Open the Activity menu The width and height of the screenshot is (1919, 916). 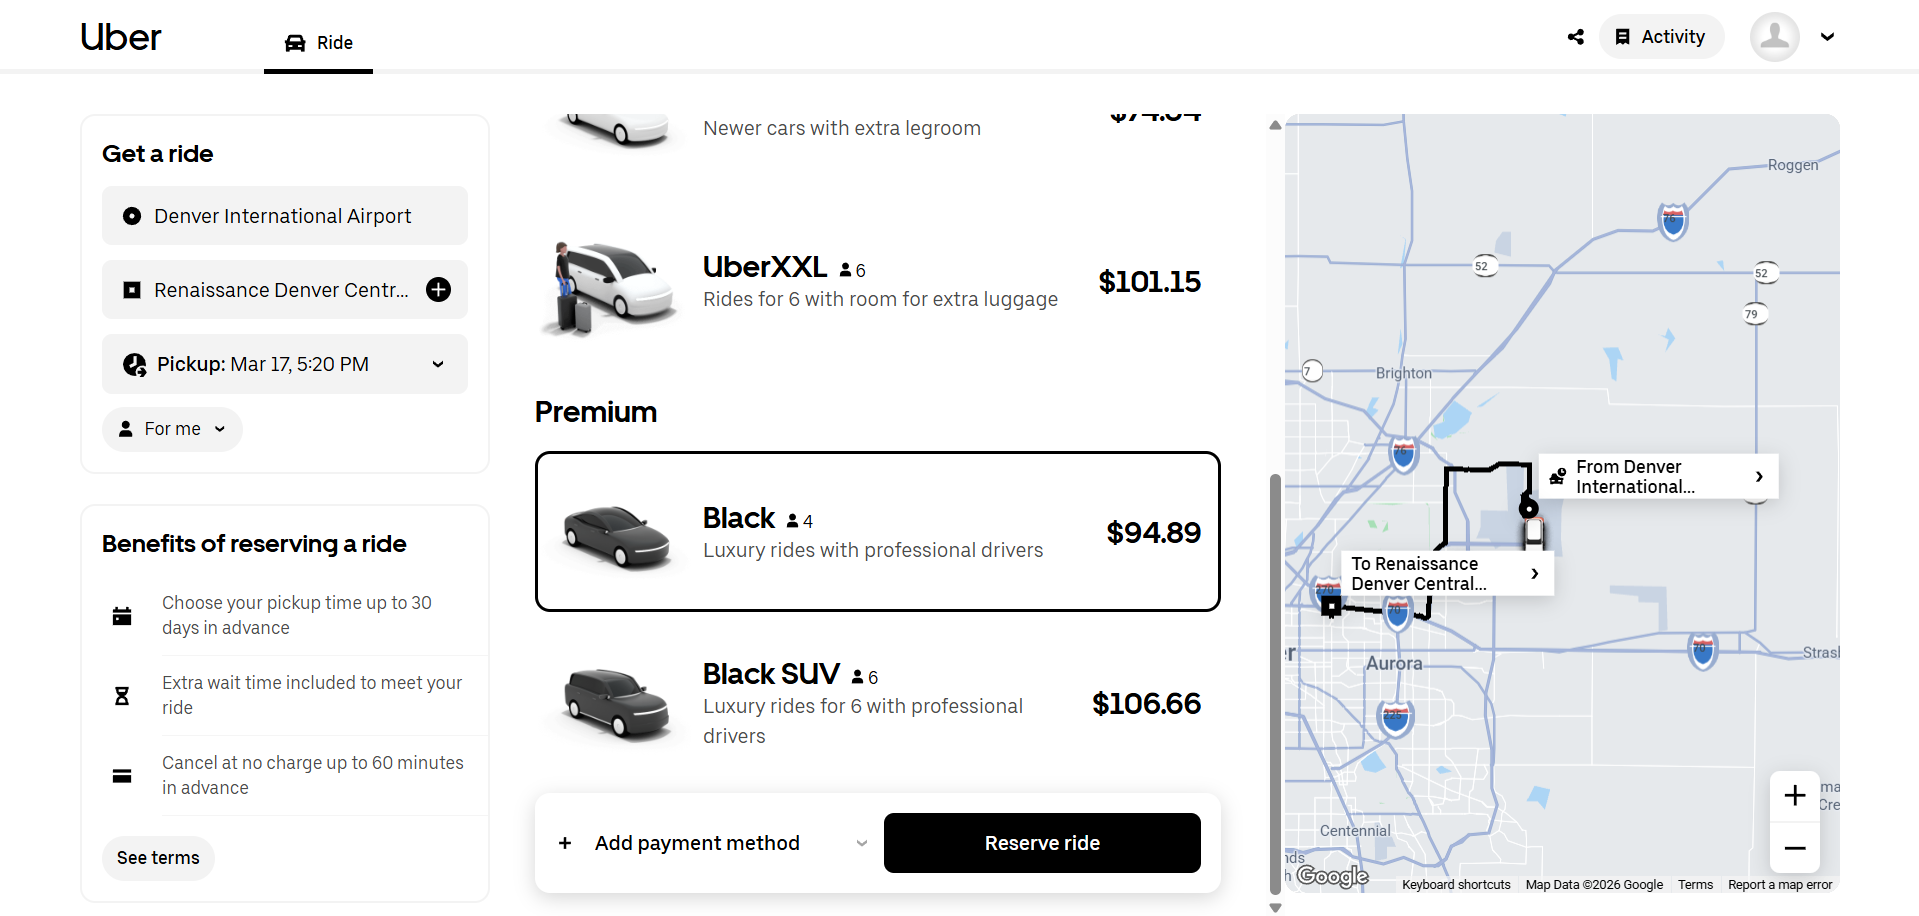coord(1661,37)
